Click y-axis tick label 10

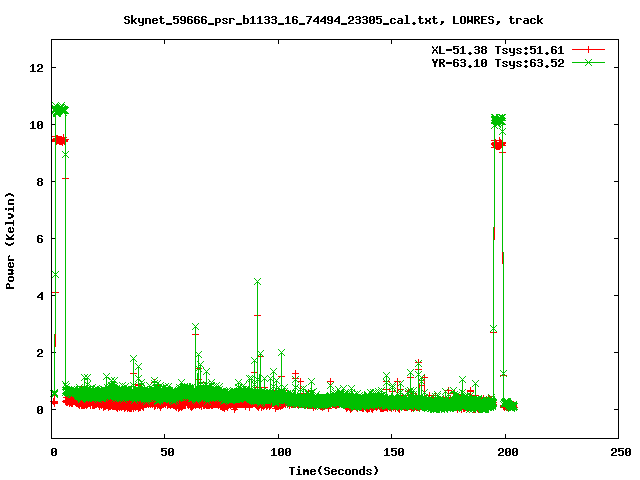coord(36,125)
